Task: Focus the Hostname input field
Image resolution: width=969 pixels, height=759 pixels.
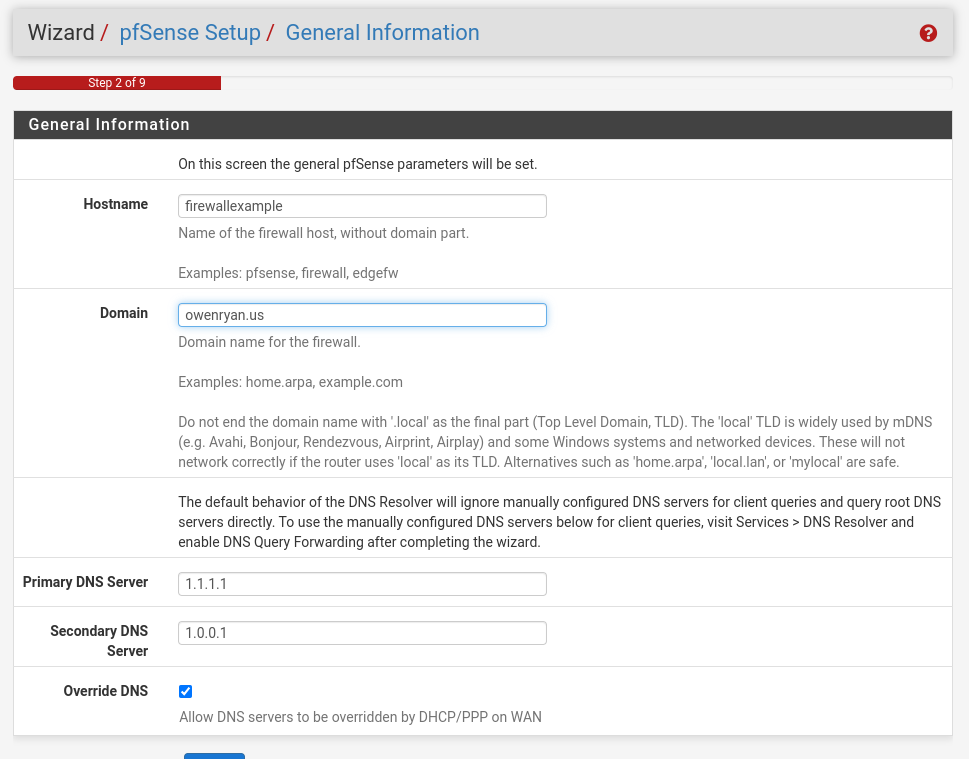Action: pyautogui.click(x=362, y=206)
